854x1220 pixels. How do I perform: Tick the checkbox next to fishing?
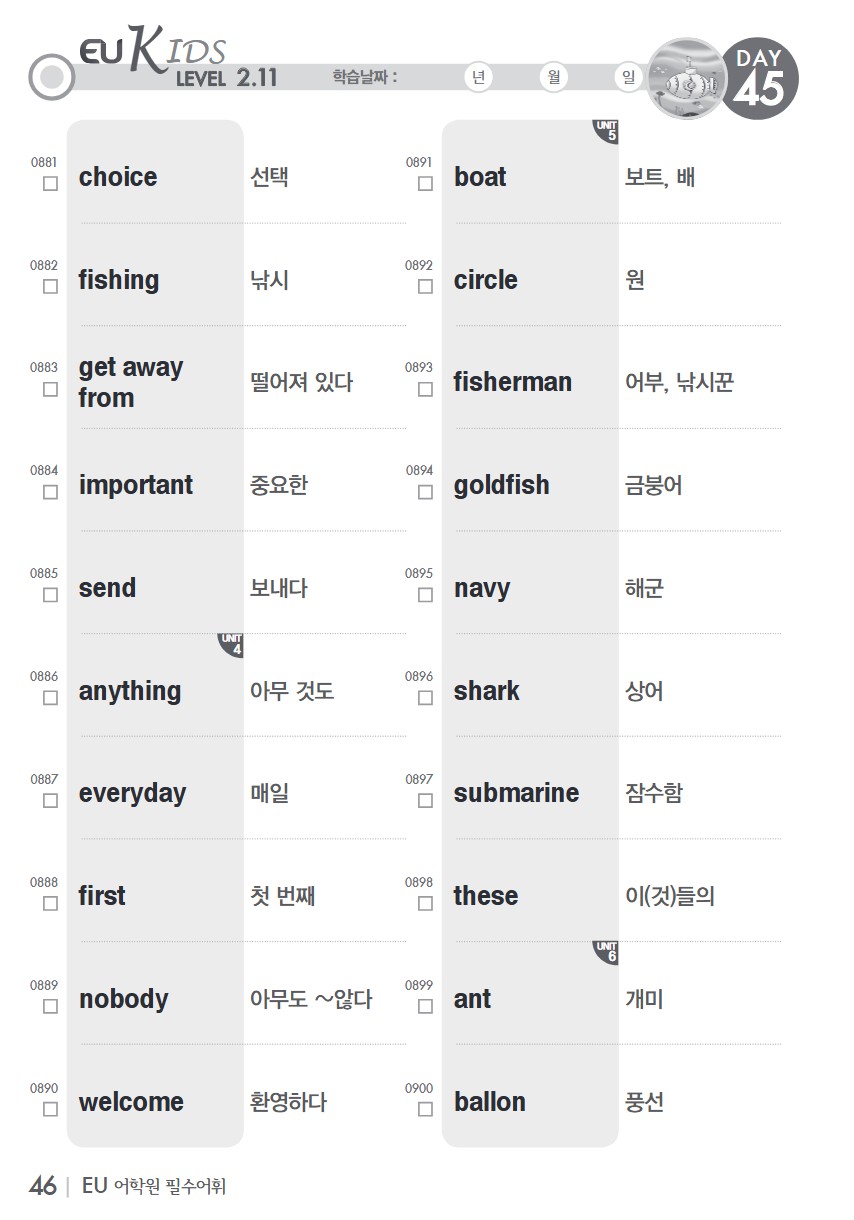pyautogui.click(x=50, y=287)
